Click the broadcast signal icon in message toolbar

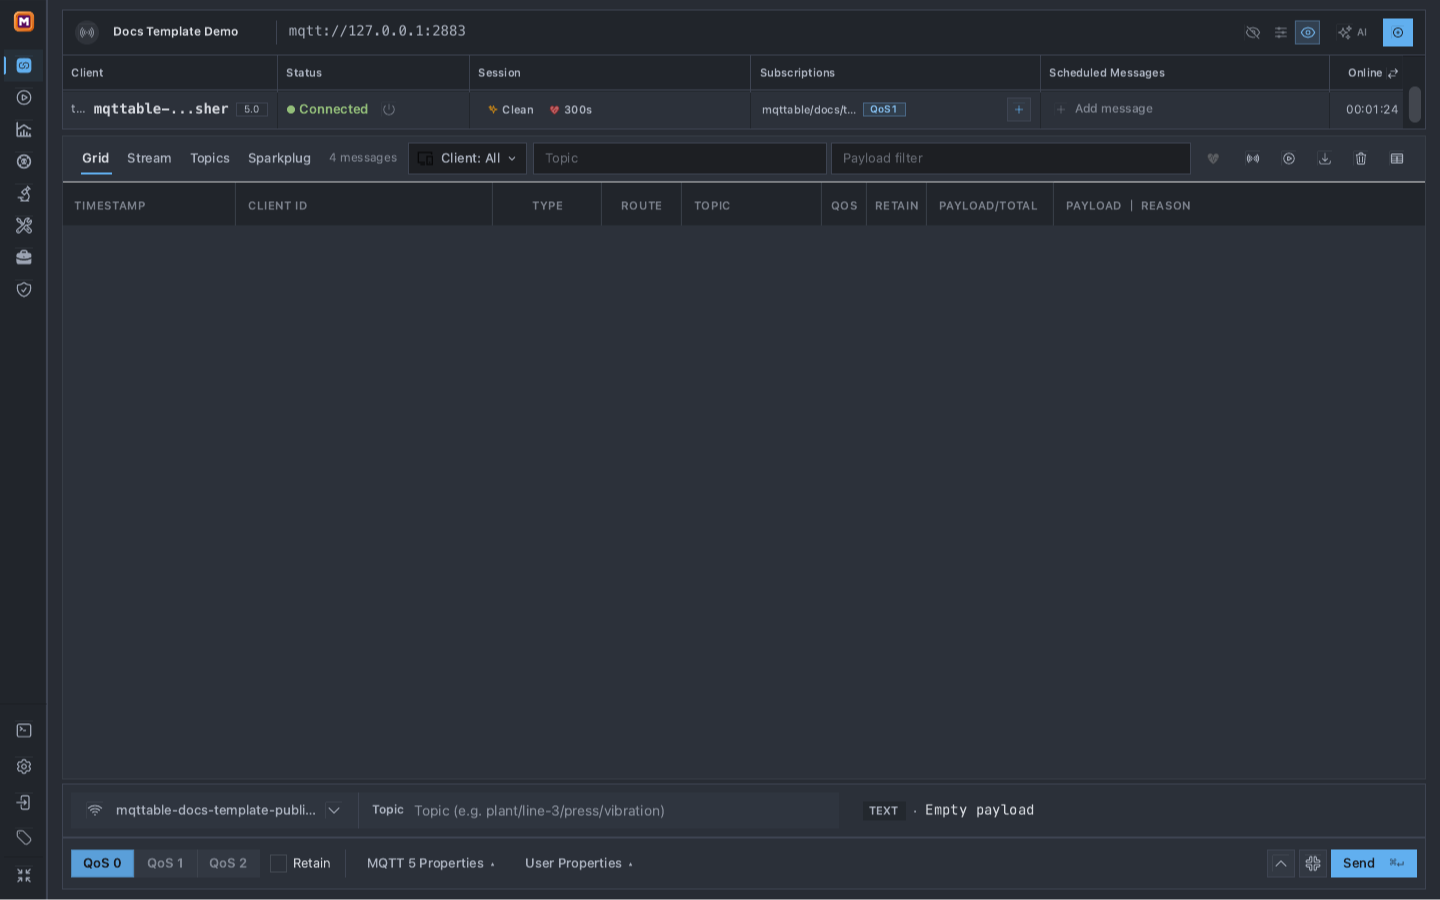click(1253, 159)
